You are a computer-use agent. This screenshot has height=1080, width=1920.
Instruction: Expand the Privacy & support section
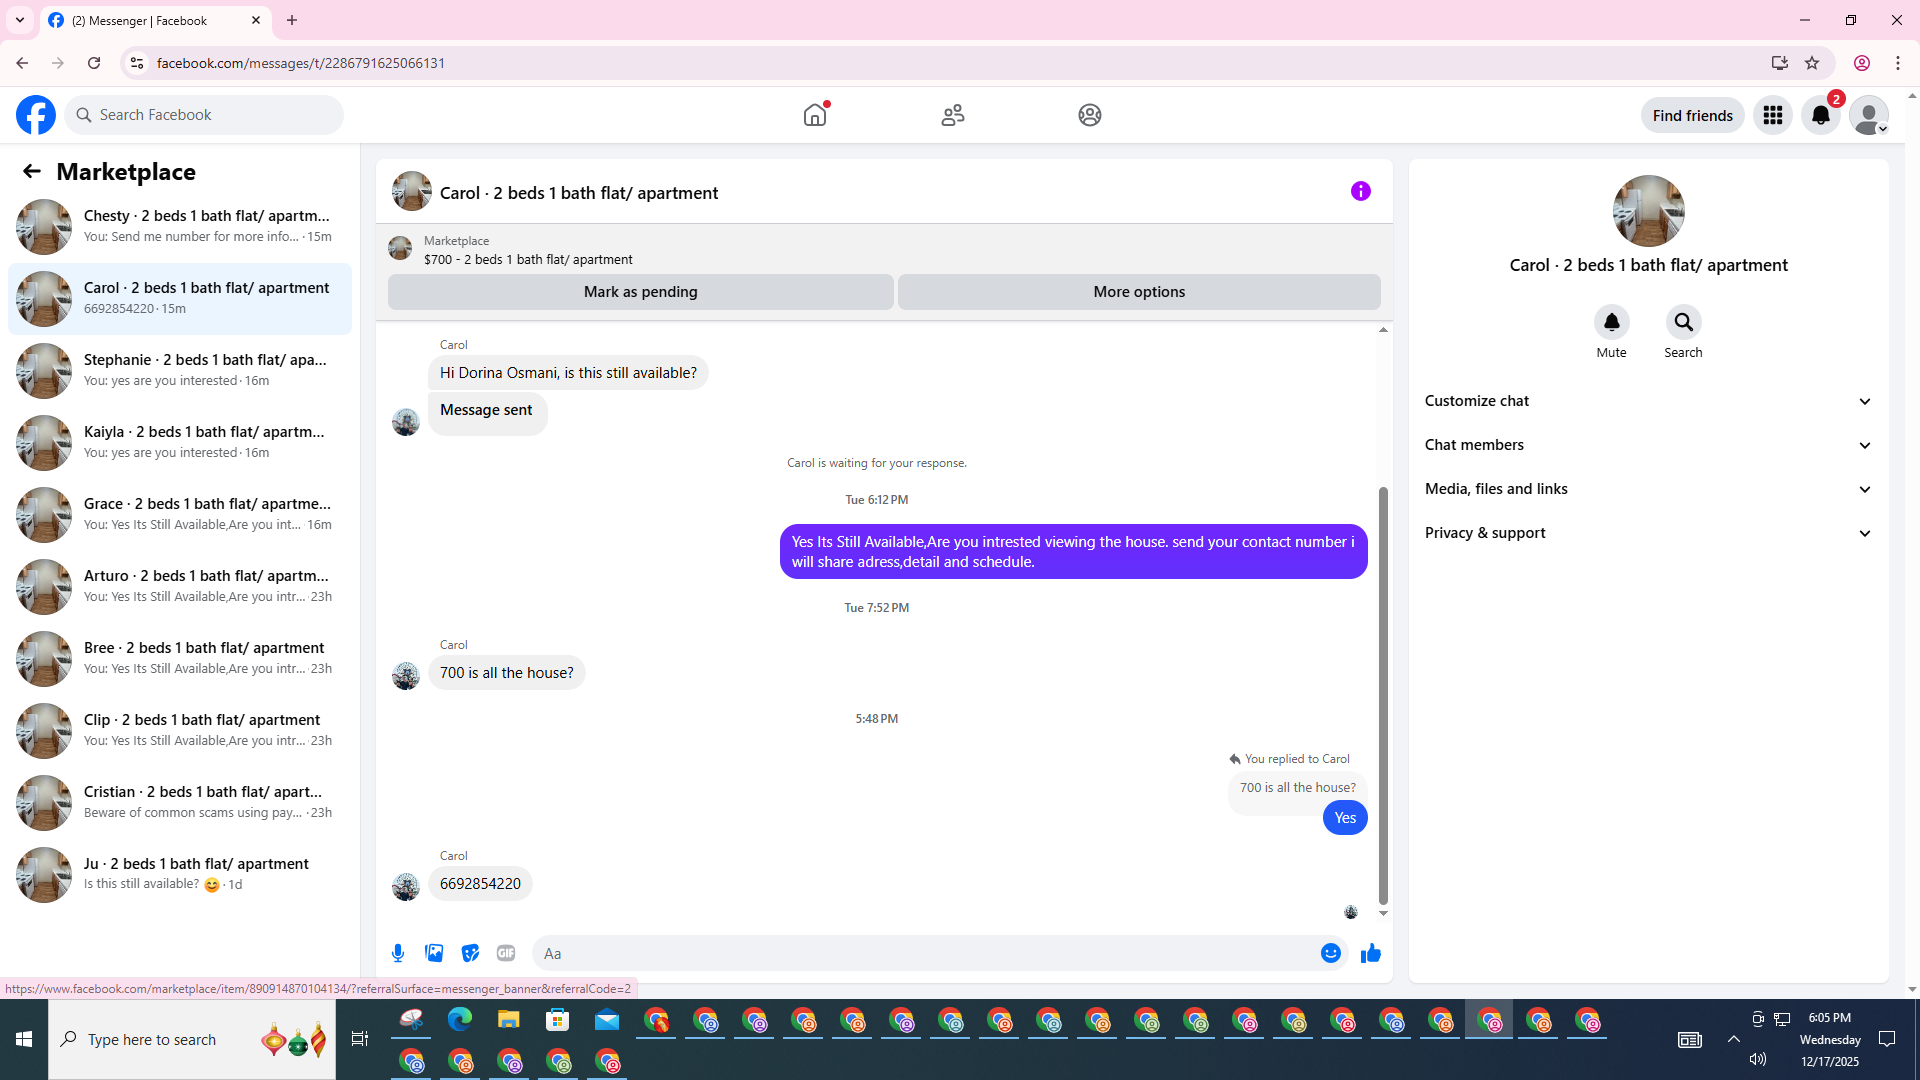(x=1647, y=533)
